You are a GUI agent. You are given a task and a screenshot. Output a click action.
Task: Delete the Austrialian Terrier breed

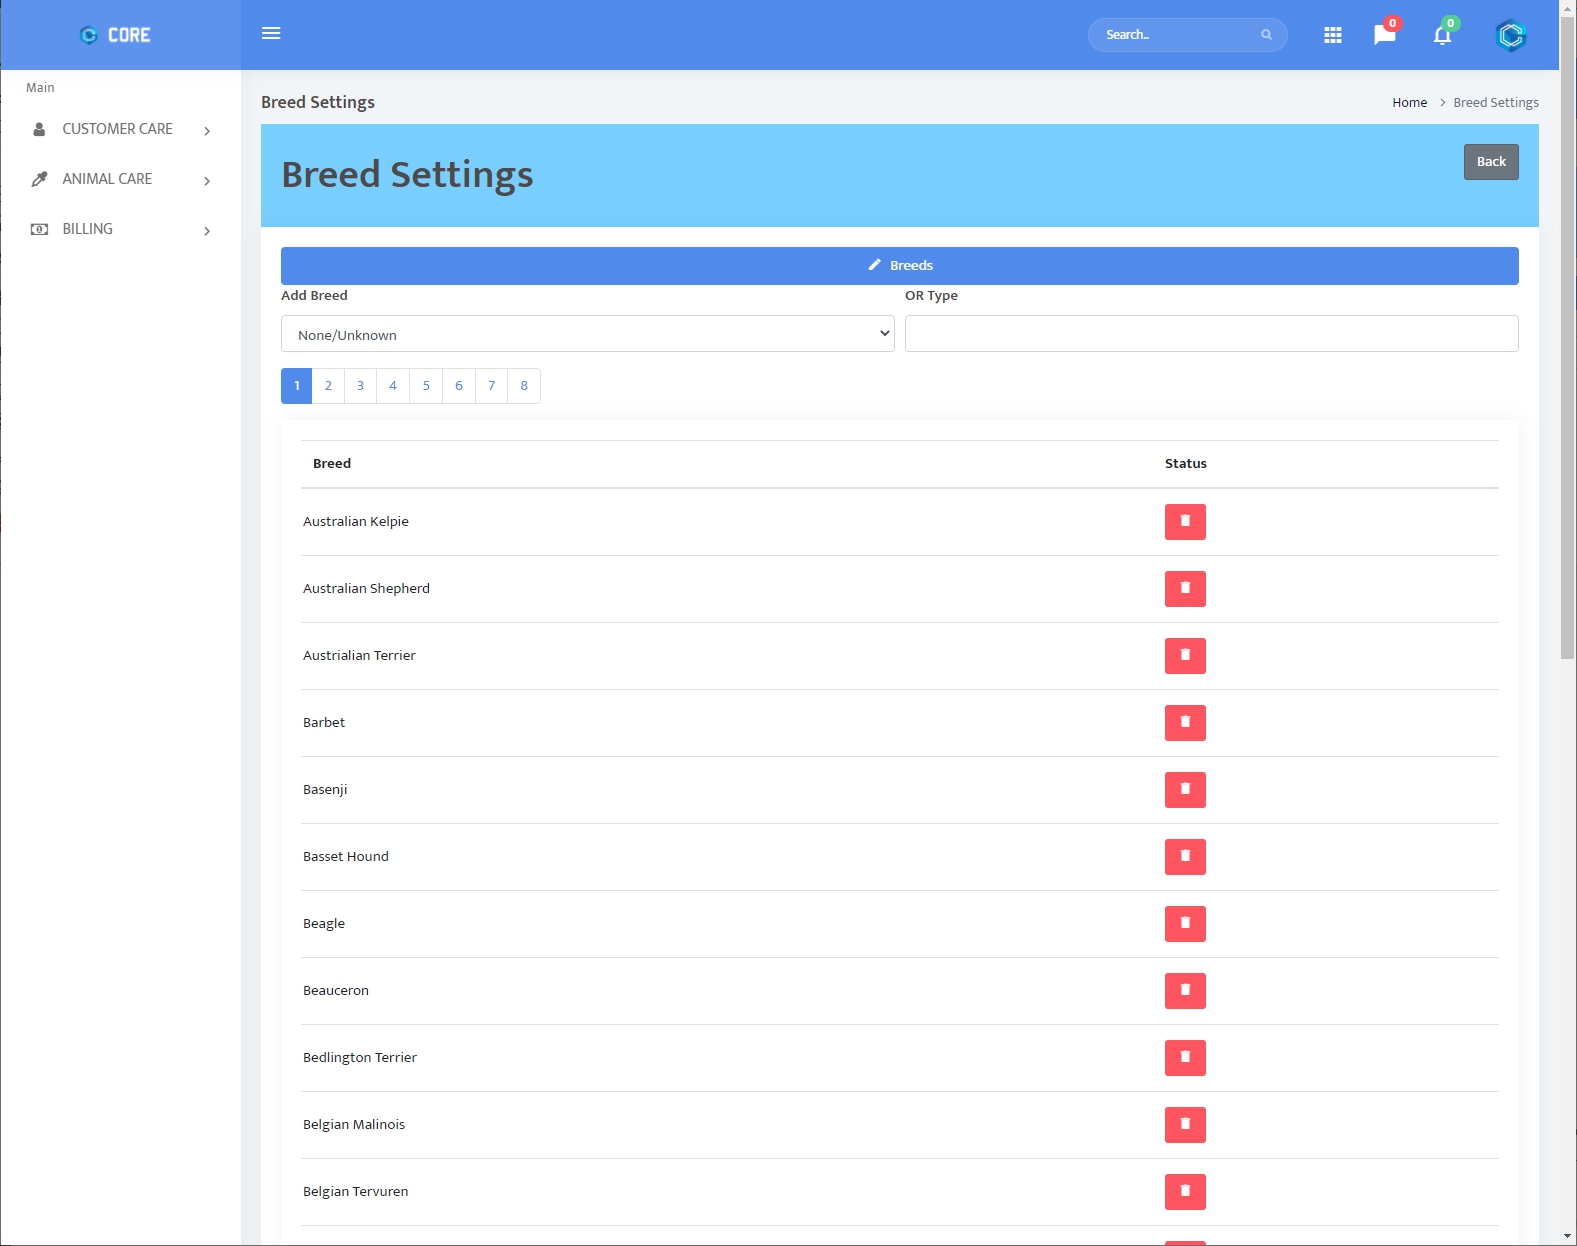point(1185,656)
